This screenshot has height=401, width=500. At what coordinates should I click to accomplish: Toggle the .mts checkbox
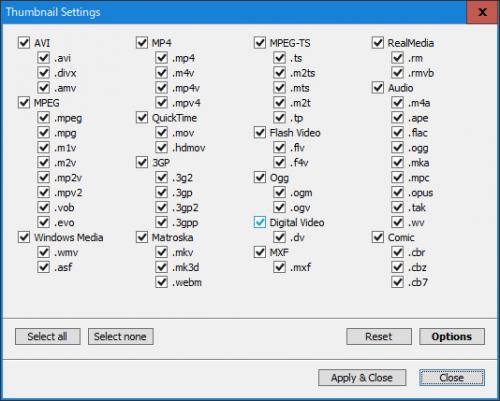tap(280, 88)
